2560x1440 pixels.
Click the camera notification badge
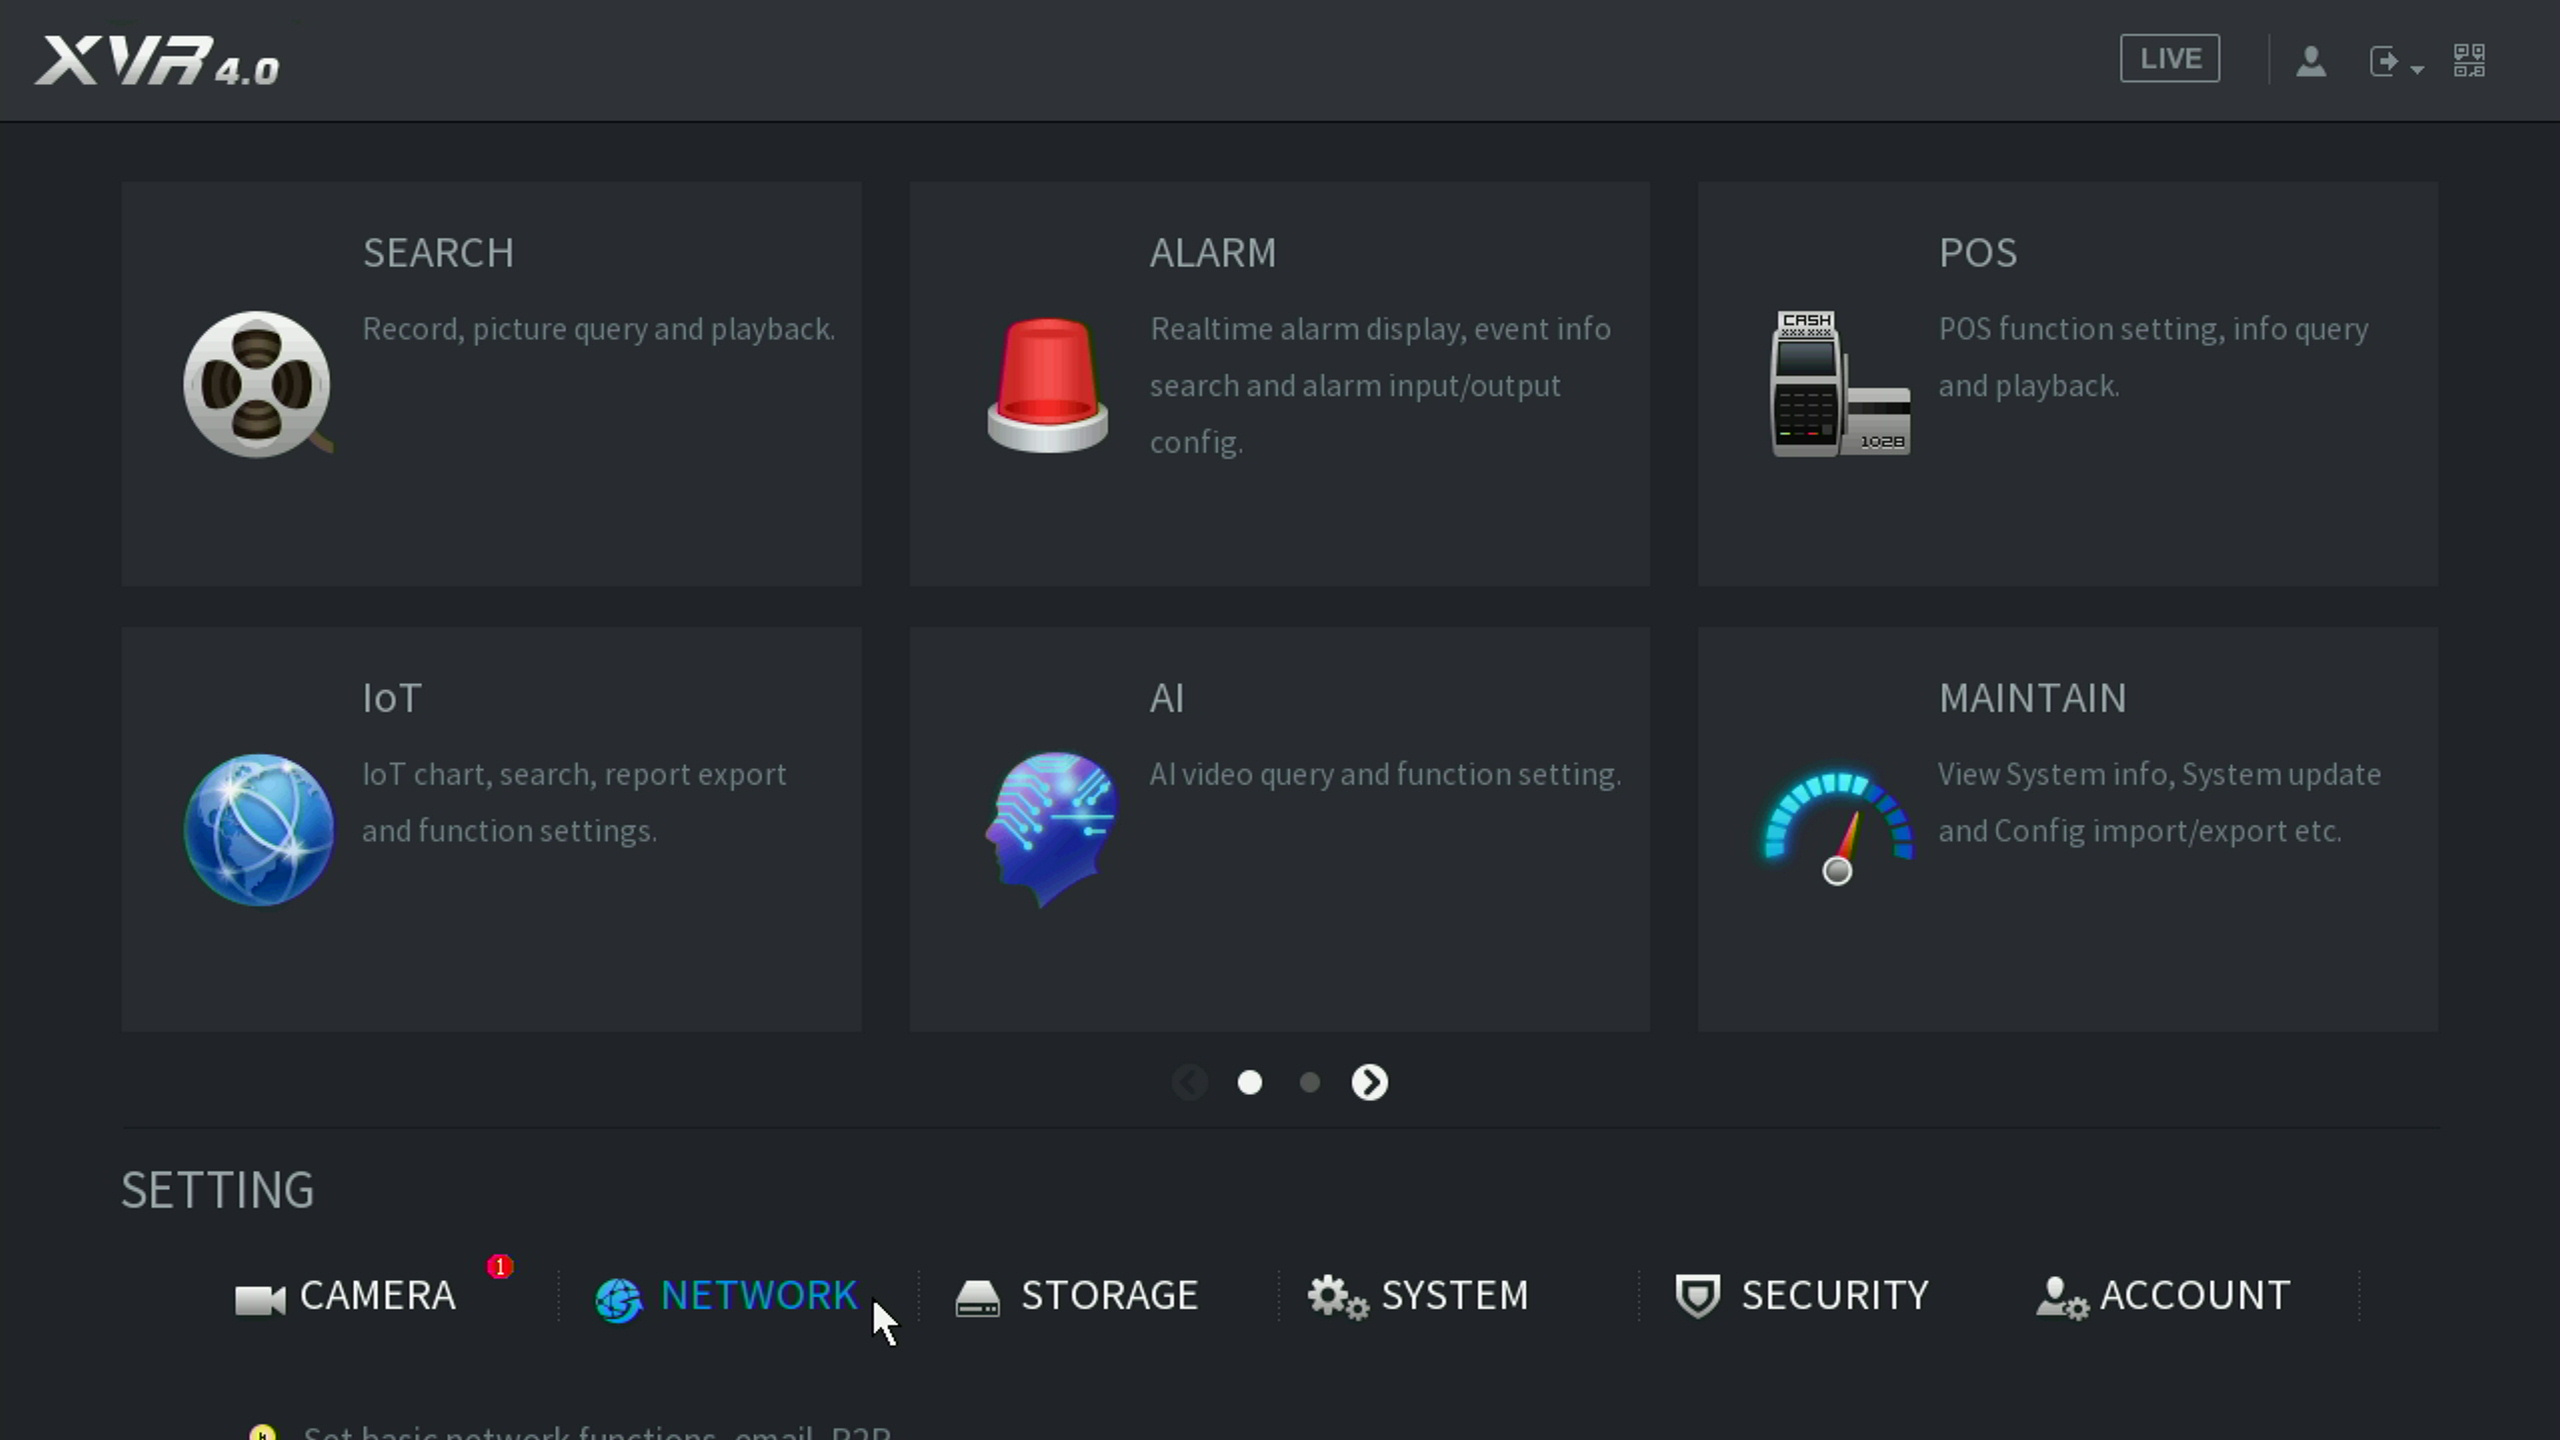point(500,1266)
